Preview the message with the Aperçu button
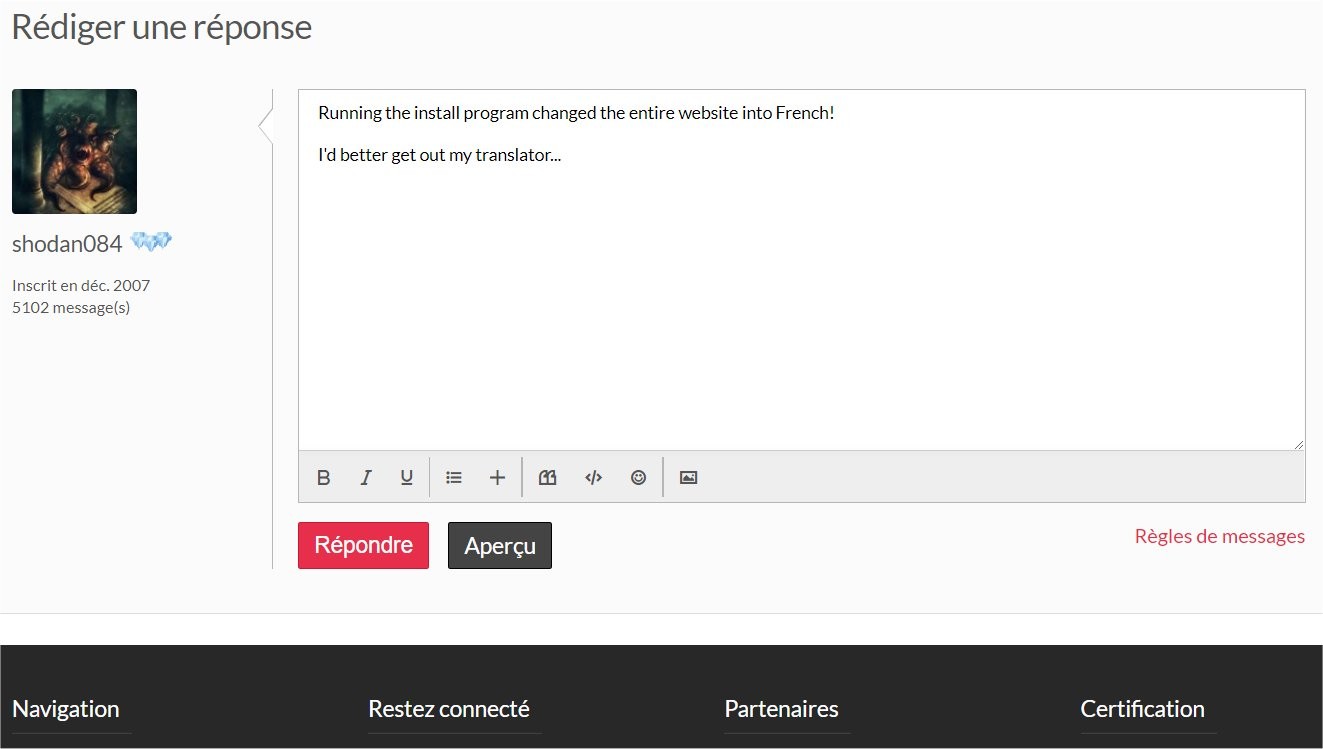Image resolution: width=1323 pixels, height=749 pixels. click(499, 546)
